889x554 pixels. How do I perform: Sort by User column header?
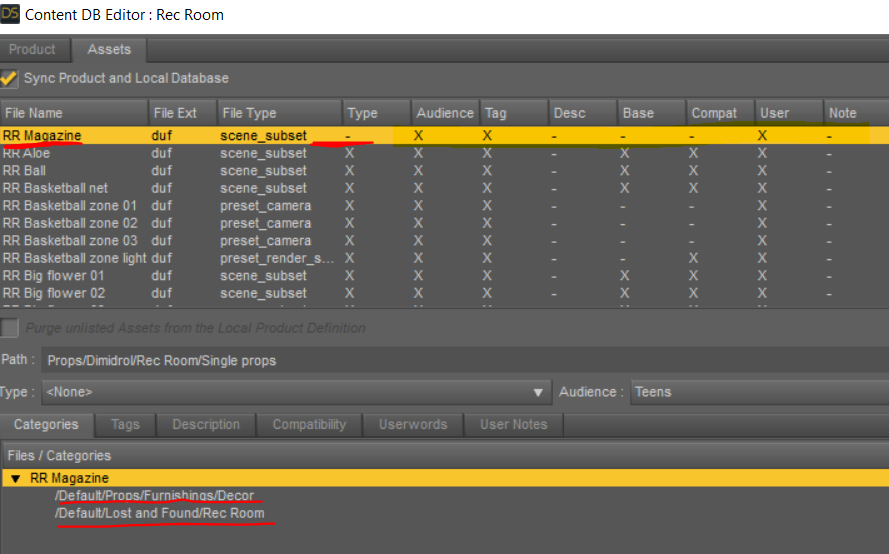point(789,113)
